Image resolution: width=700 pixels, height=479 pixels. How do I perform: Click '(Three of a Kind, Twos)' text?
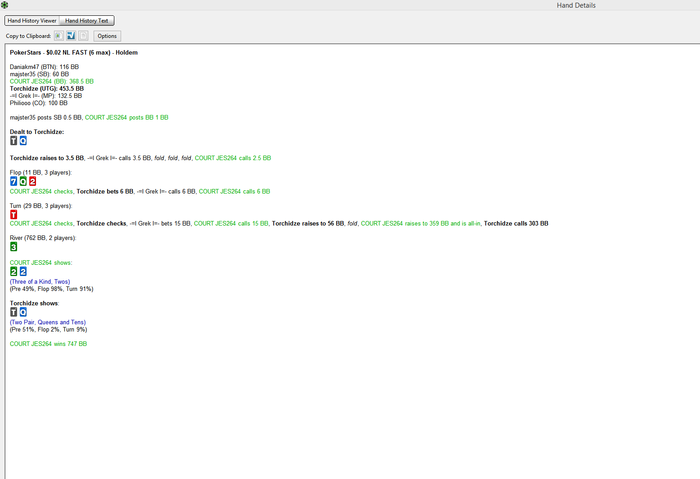[x=40, y=282]
